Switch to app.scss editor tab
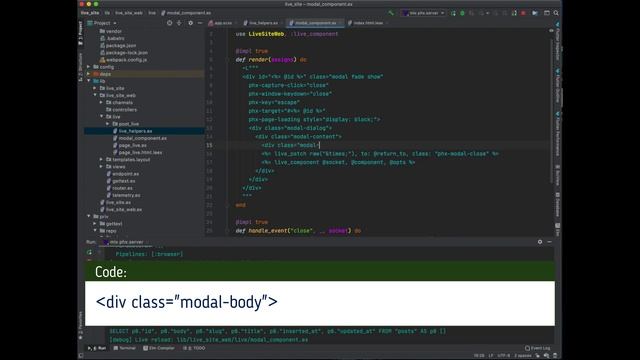Image resolution: width=640 pixels, height=360 pixels. pyautogui.click(x=222, y=23)
